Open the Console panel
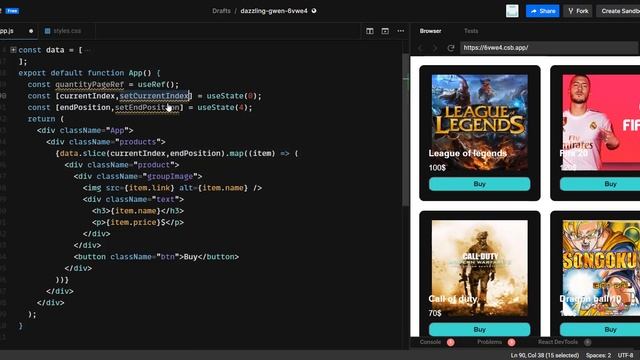 (430, 342)
